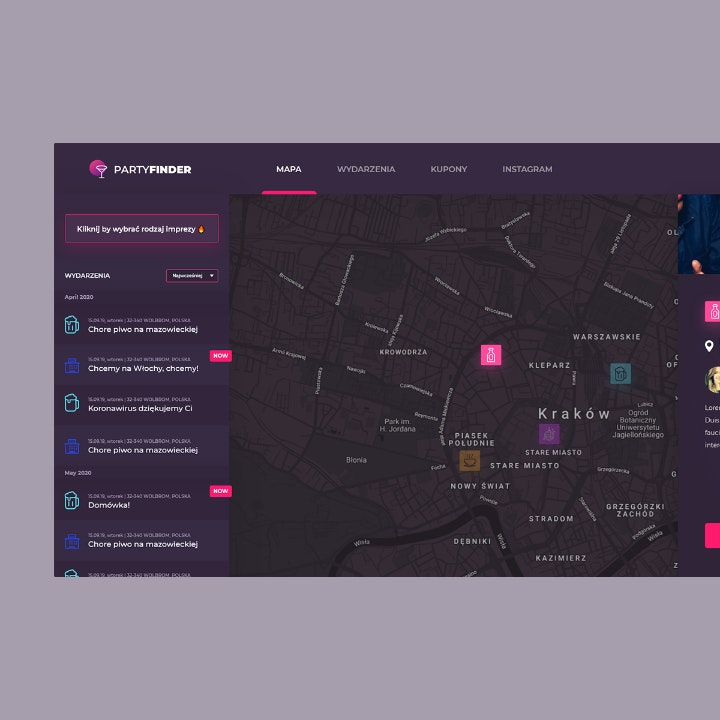Click the PartyFinder cocktail glass logo
Screen dimensions: 720x720
point(98,169)
